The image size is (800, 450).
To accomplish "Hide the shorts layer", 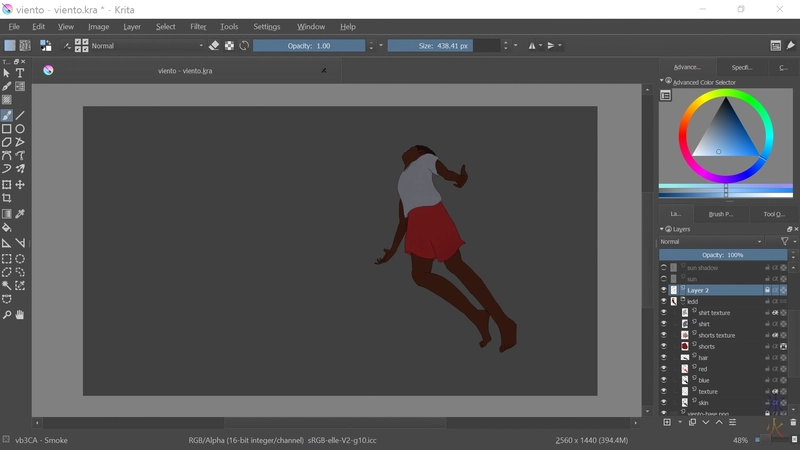I will [663, 346].
